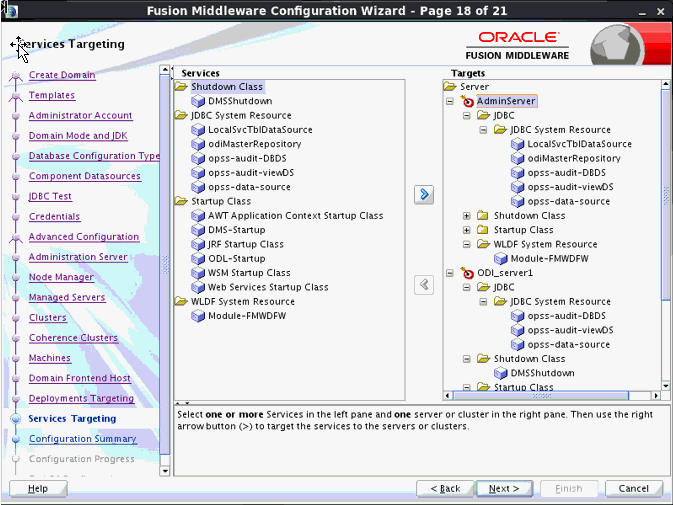
Task: Click the Server folder icon in Targets
Action: (450, 87)
